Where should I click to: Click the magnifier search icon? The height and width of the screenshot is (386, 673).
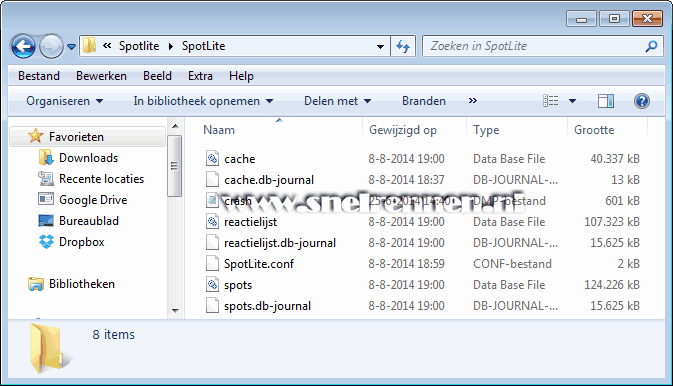click(x=651, y=46)
